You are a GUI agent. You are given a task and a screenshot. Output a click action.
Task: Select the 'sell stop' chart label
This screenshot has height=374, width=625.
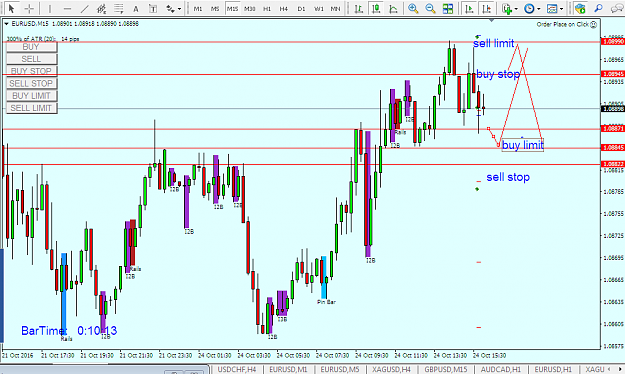click(x=508, y=177)
